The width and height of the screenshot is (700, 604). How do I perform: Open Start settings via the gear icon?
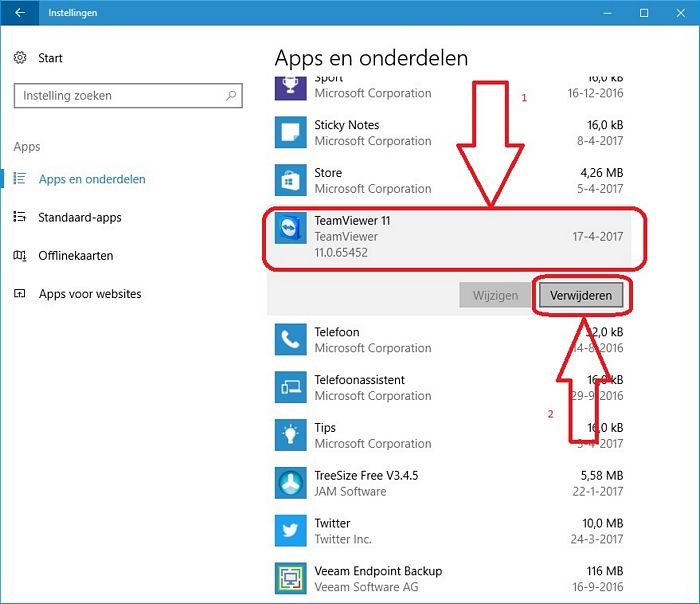[x=20, y=58]
